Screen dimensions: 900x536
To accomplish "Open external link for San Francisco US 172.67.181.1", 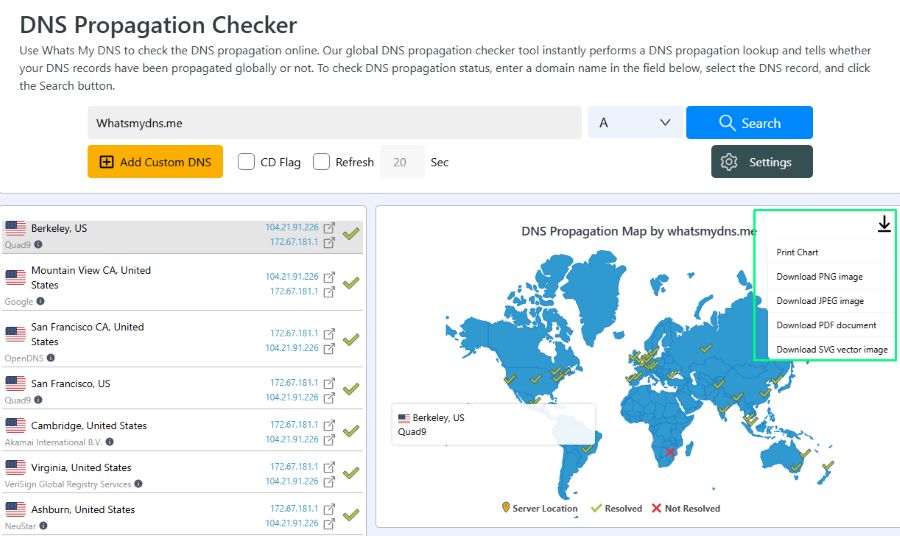I will pos(329,383).
